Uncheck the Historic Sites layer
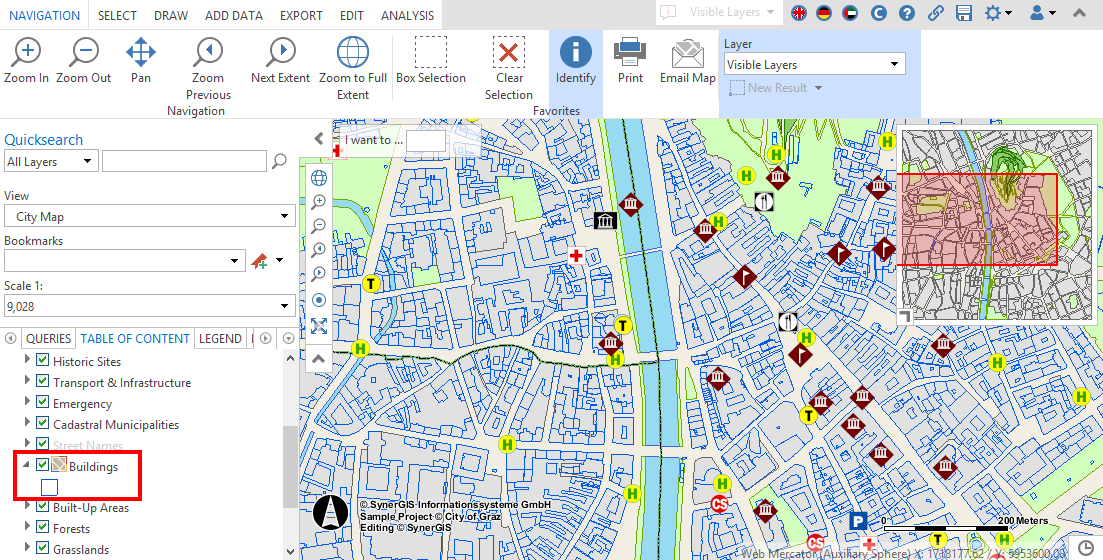Screen dimensions: 1103x560 point(42,361)
